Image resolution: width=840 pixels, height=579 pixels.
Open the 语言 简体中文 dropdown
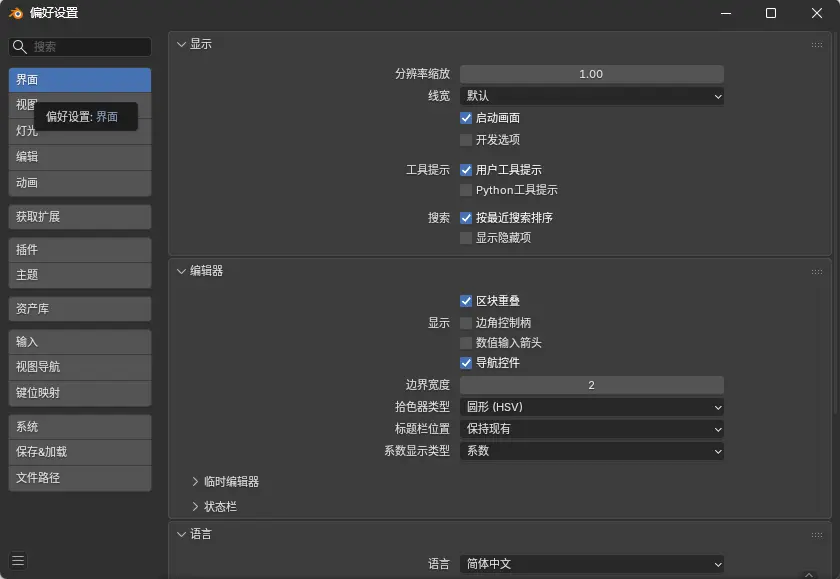coord(592,564)
